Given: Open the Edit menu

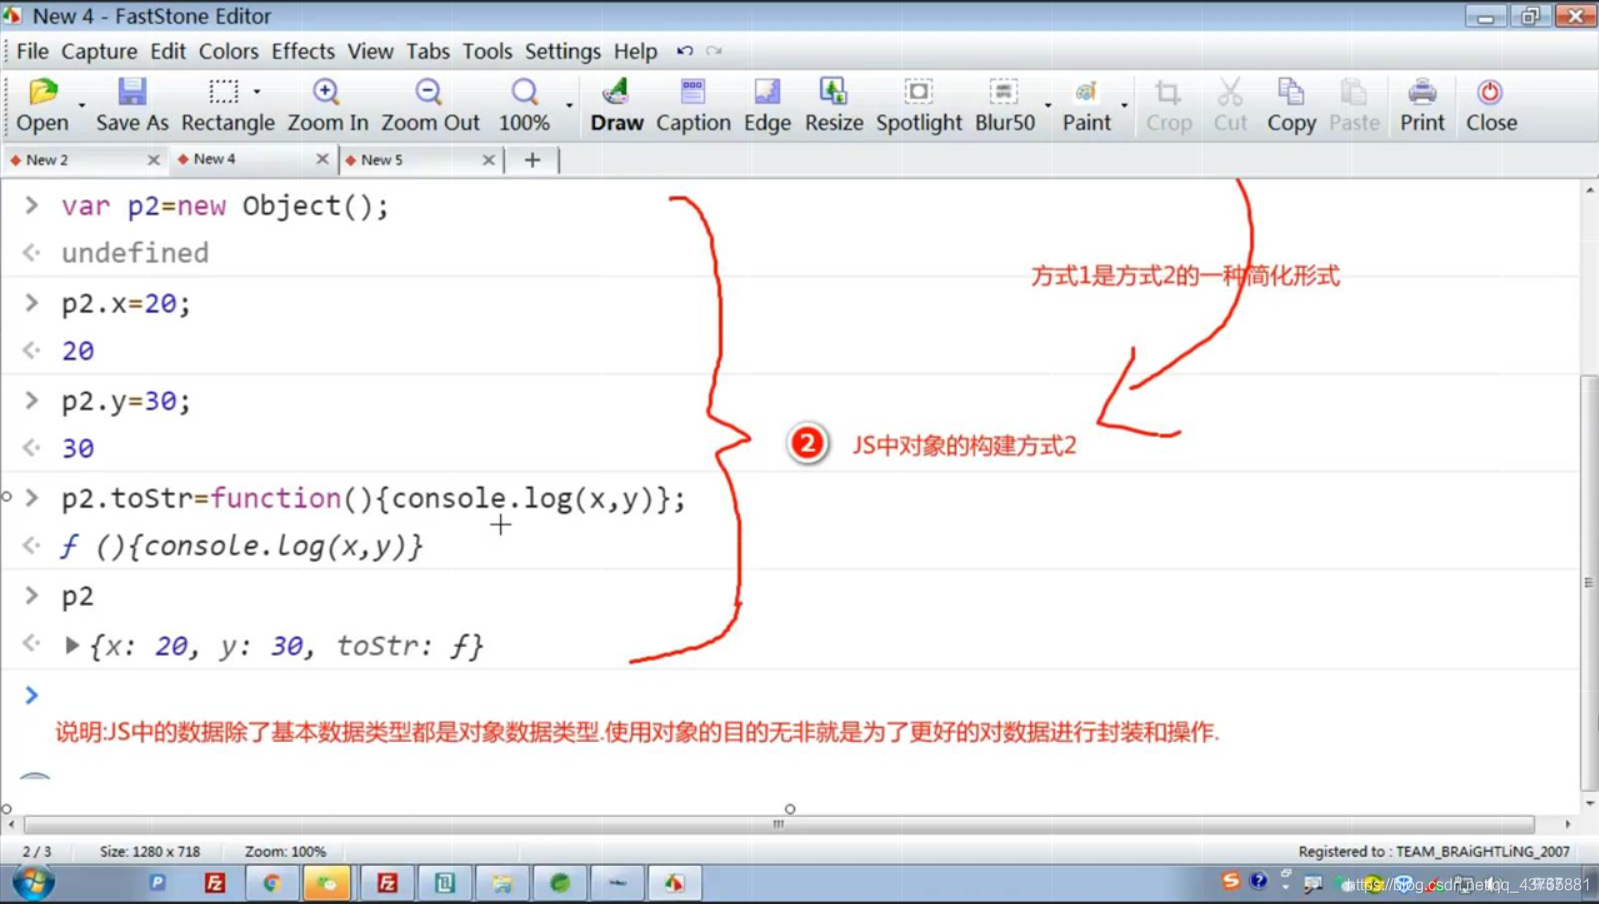Looking at the screenshot, I should [168, 51].
